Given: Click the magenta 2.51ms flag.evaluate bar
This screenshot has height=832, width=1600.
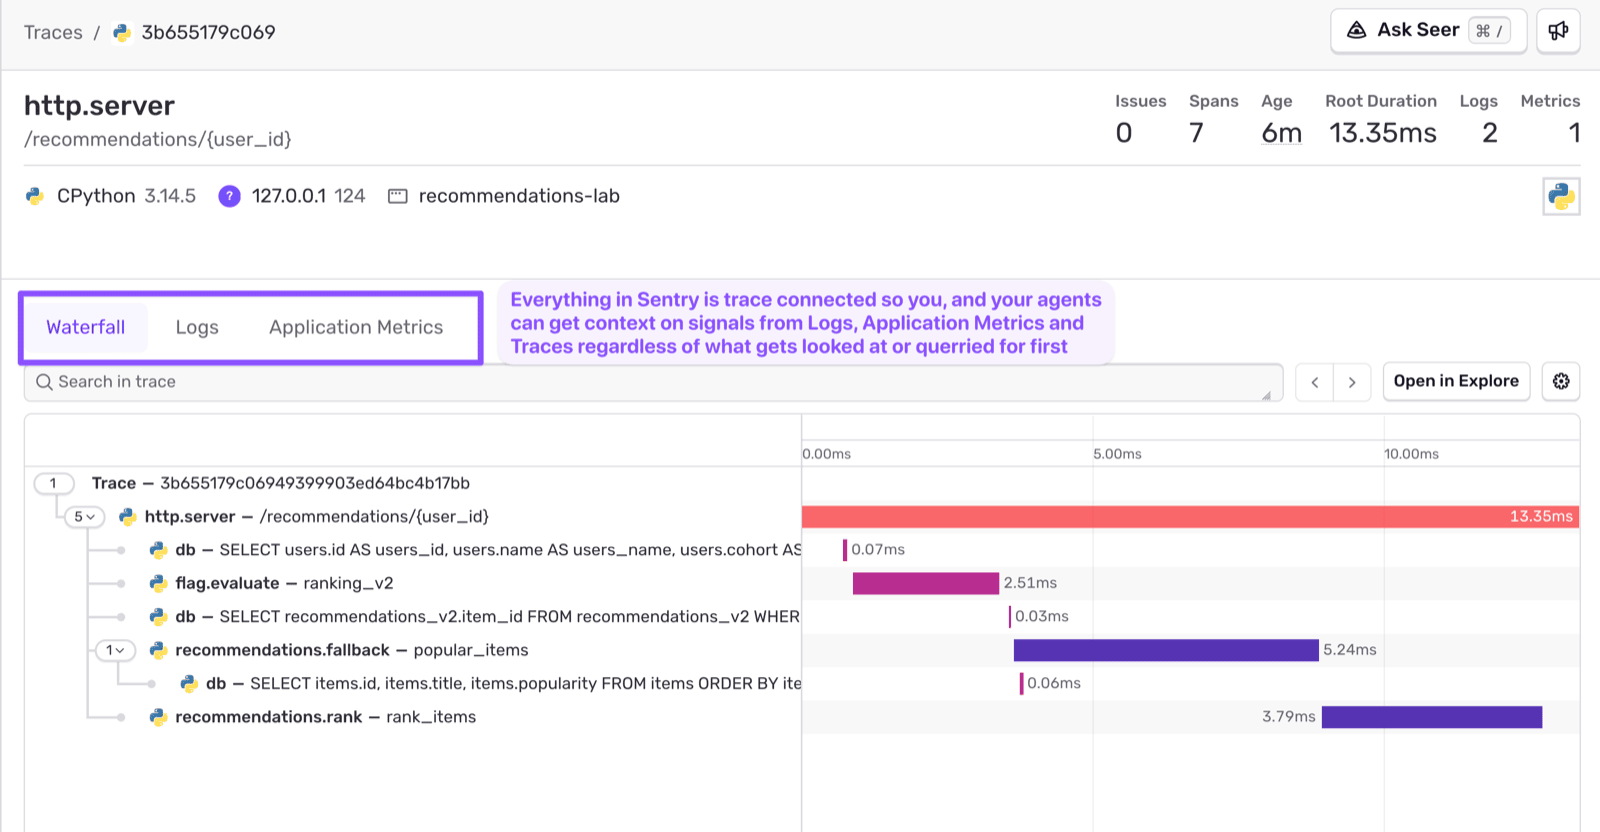Looking at the screenshot, I should [x=926, y=583].
